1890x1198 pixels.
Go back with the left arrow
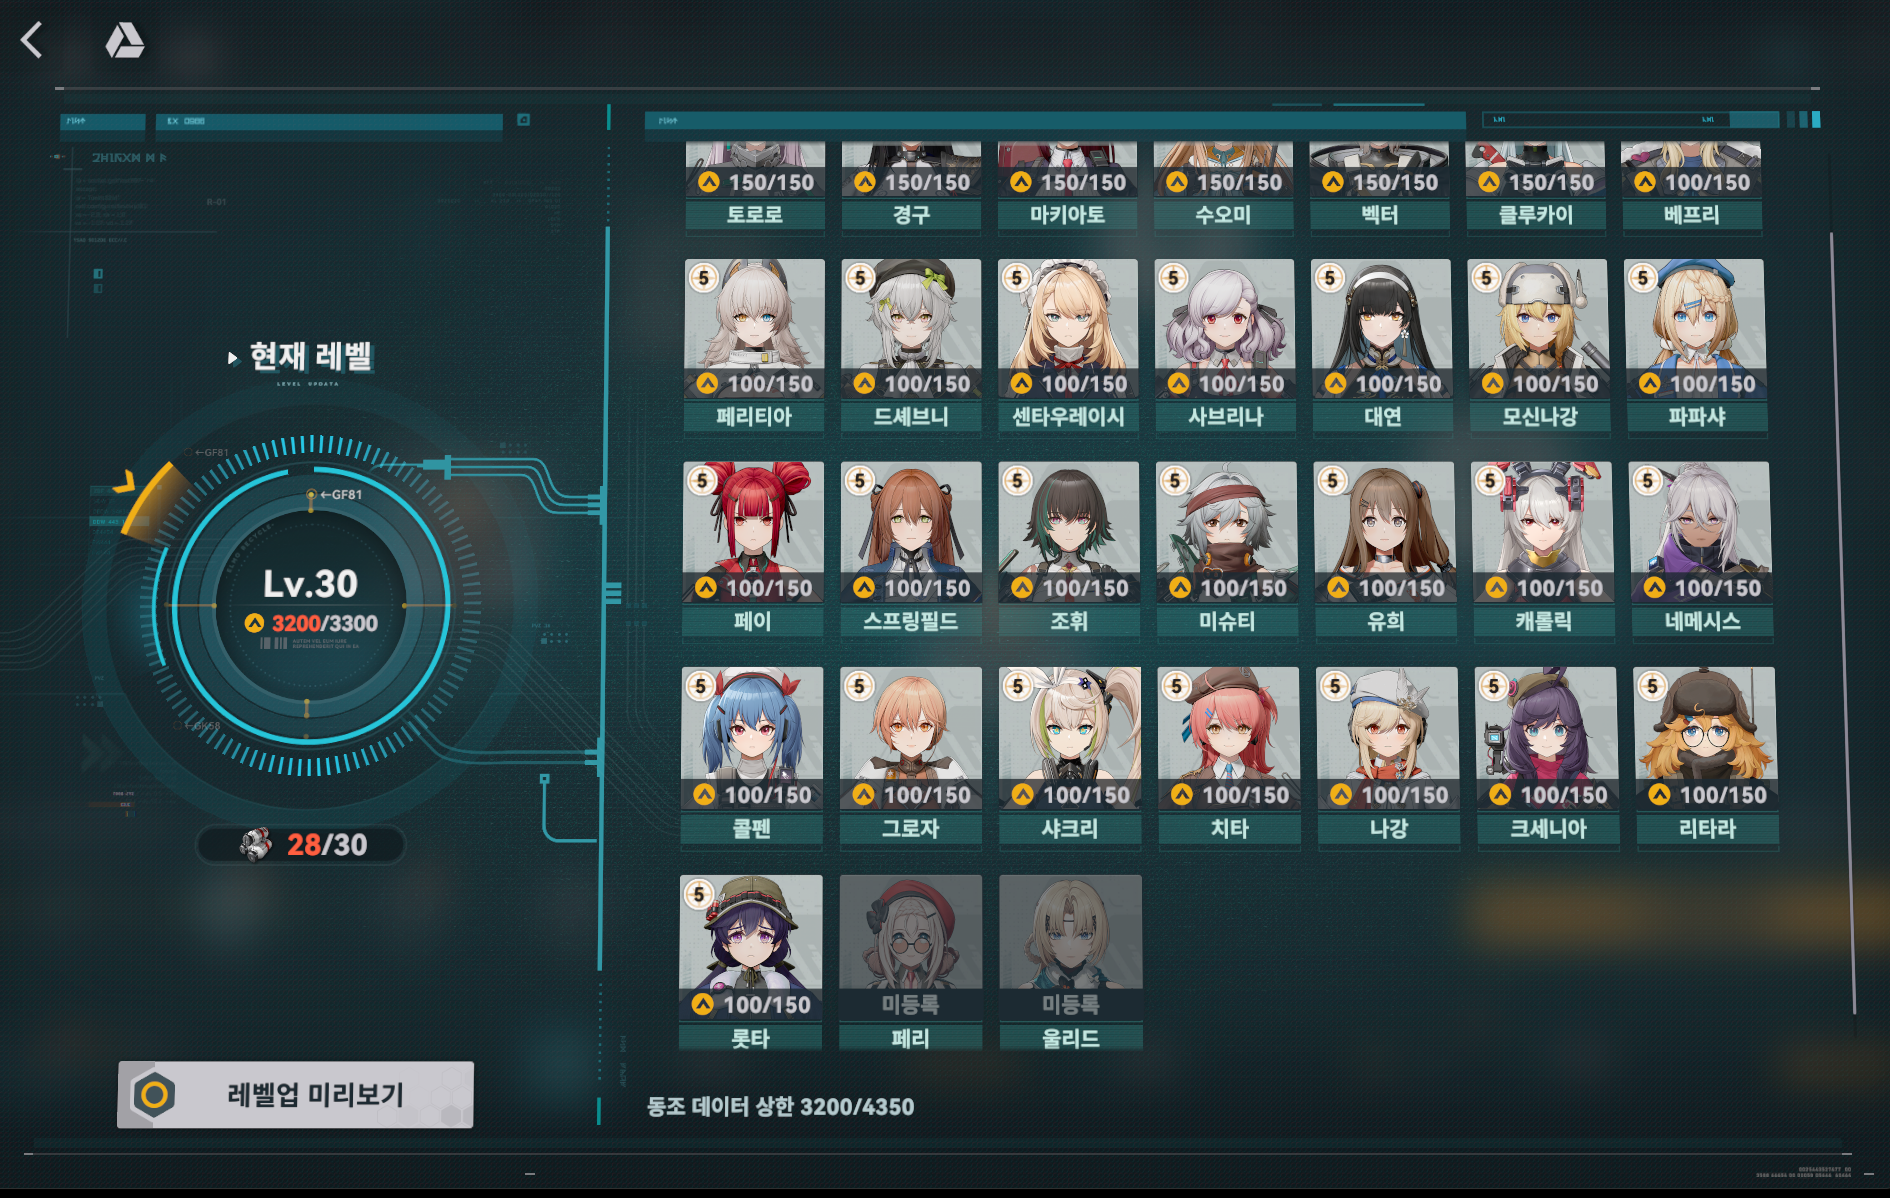[32, 40]
